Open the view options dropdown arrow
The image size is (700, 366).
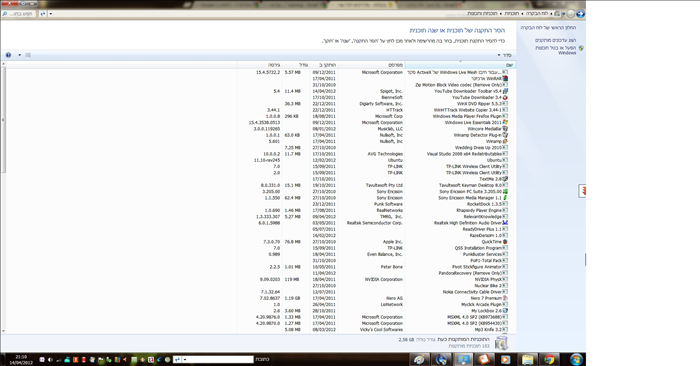[x=20, y=55]
